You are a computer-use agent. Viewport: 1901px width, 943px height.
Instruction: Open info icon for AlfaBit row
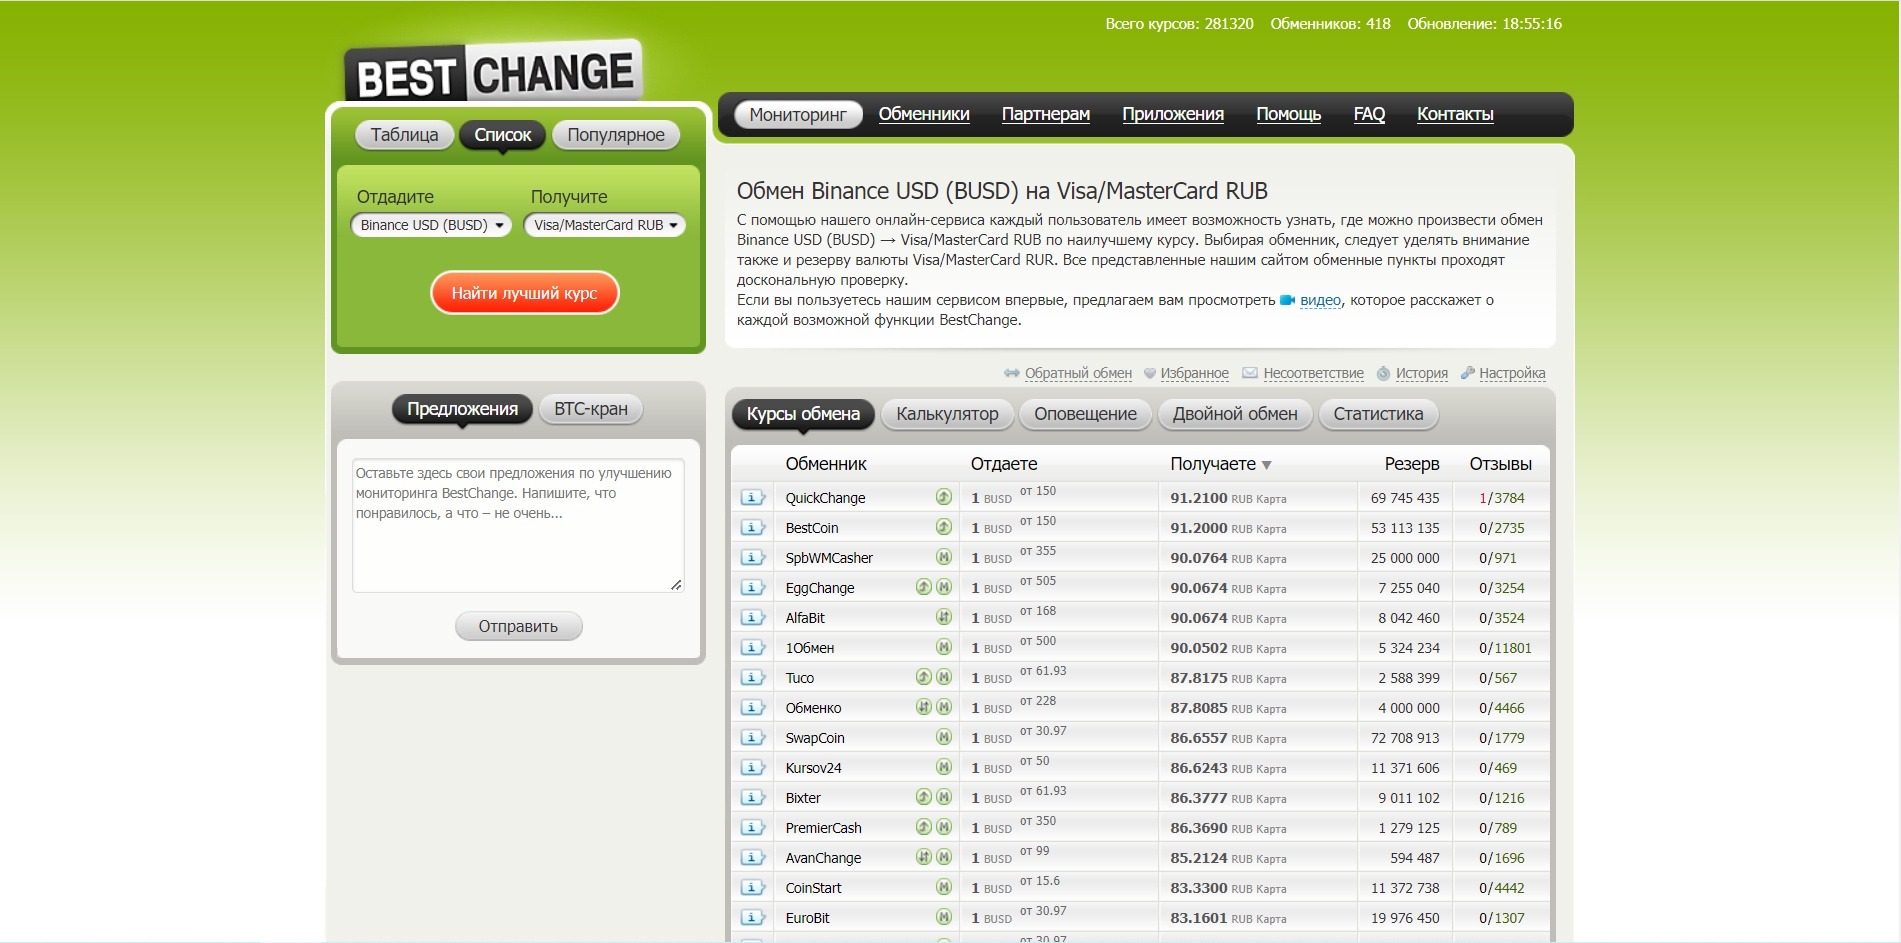pos(752,618)
